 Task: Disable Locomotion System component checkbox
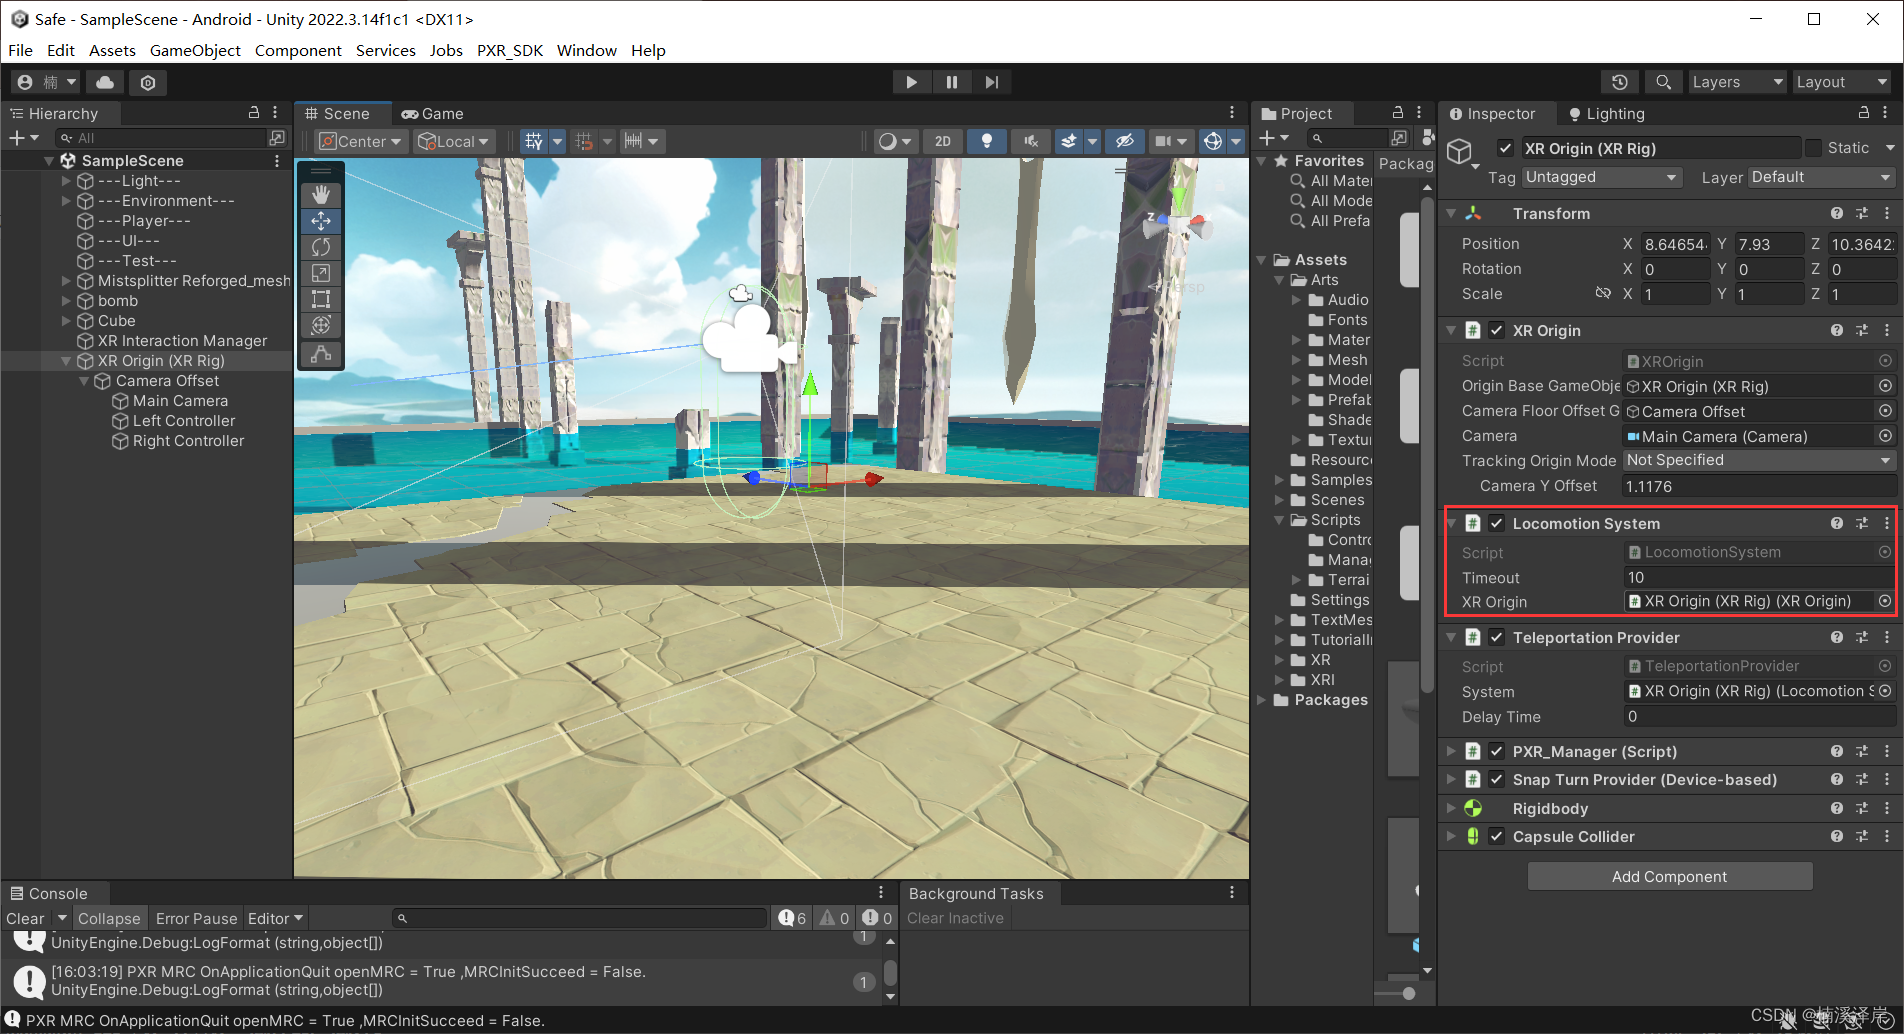click(x=1497, y=523)
